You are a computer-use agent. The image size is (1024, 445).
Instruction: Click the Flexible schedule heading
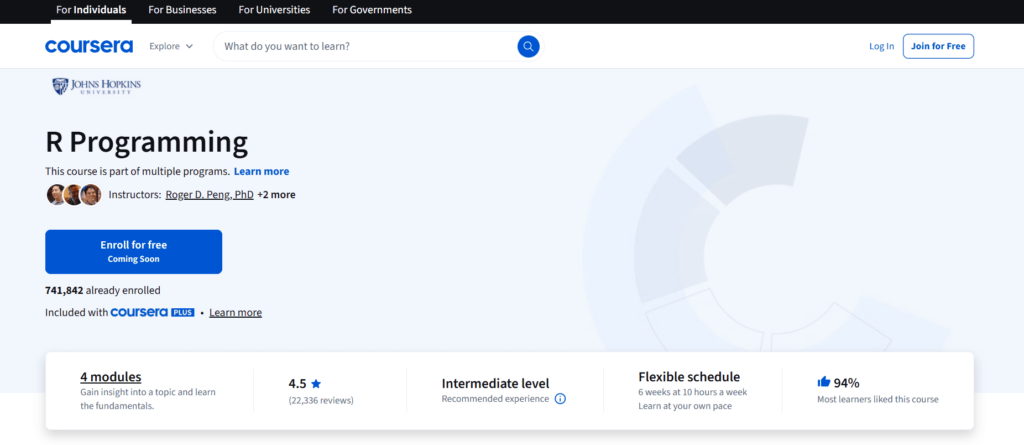(x=689, y=377)
